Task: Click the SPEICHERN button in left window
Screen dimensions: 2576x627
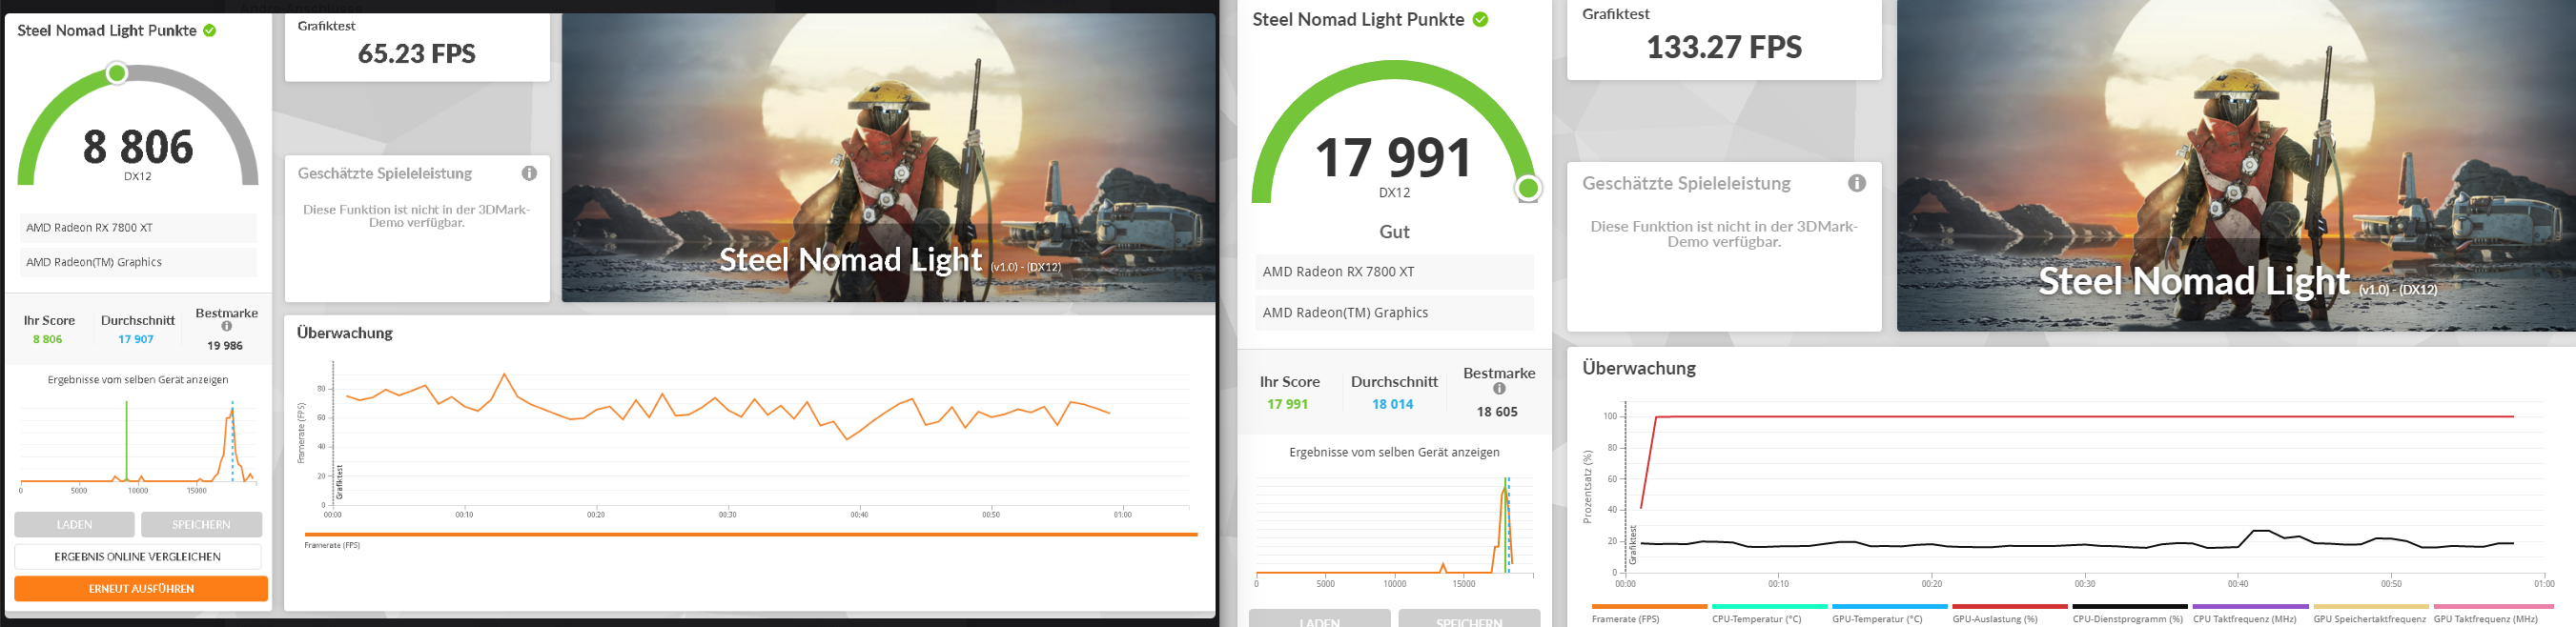Action: tap(201, 524)
